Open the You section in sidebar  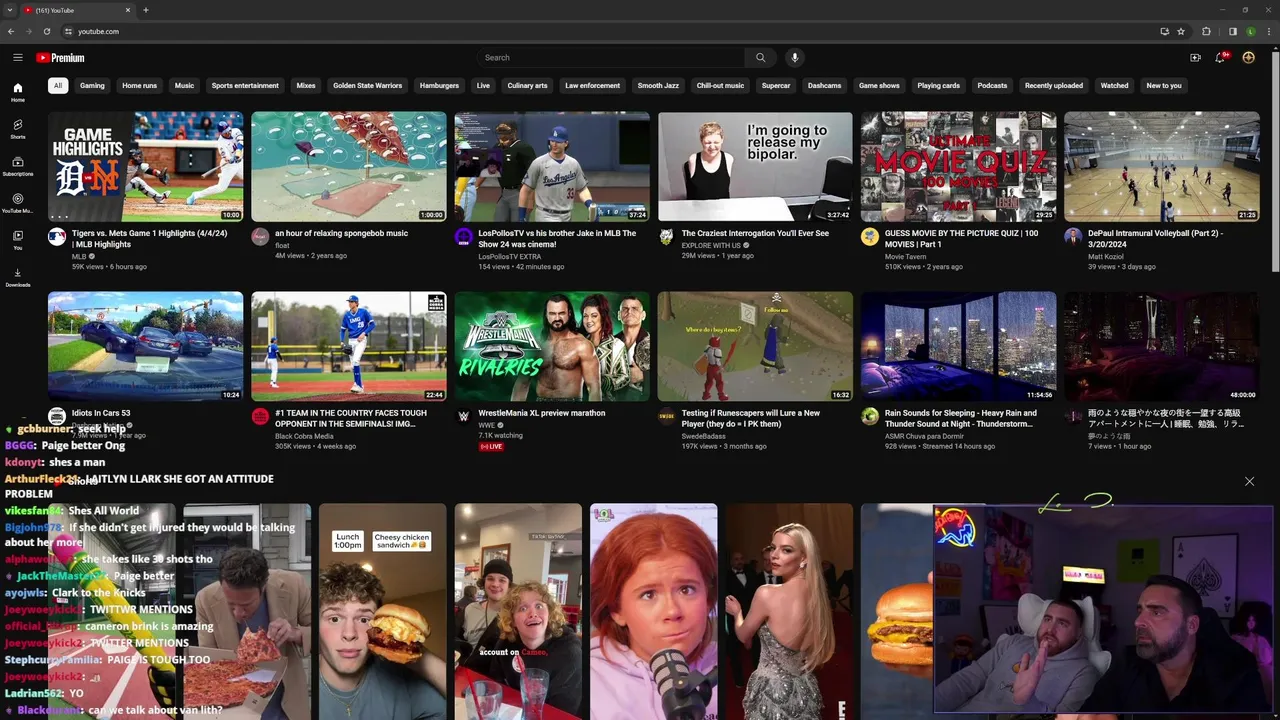coord(18,241)
